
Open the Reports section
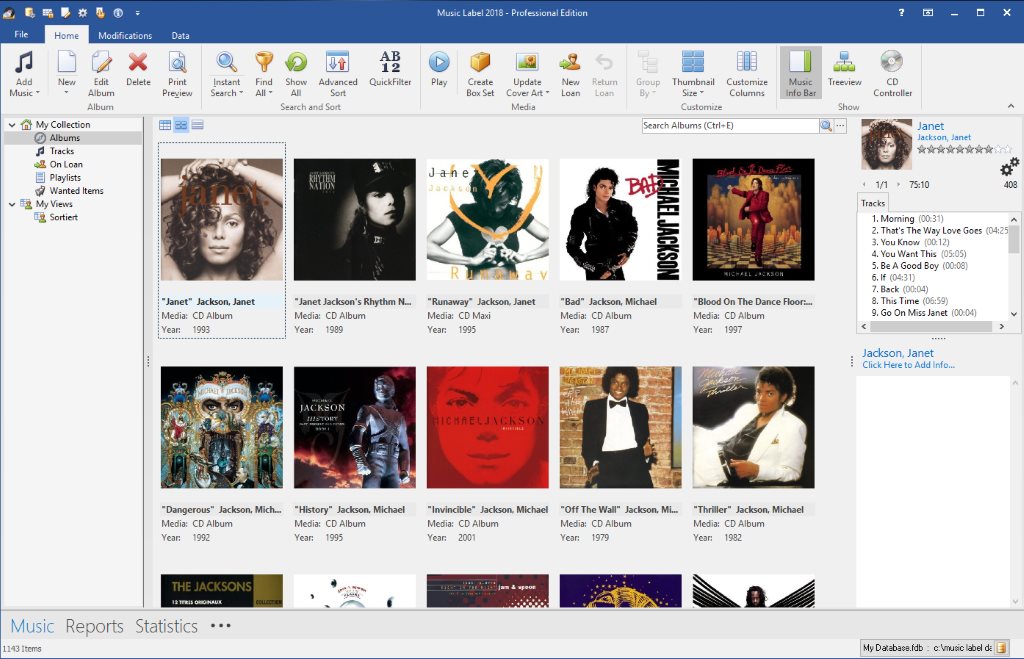tap(94, 626)
